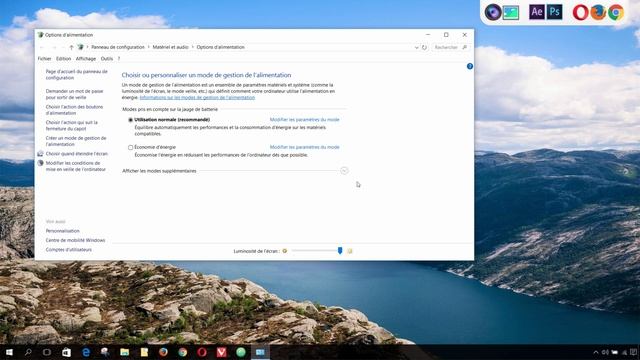Show hidden system tray icons
This screenshot has height=360, width=640.
pos(596,352)
